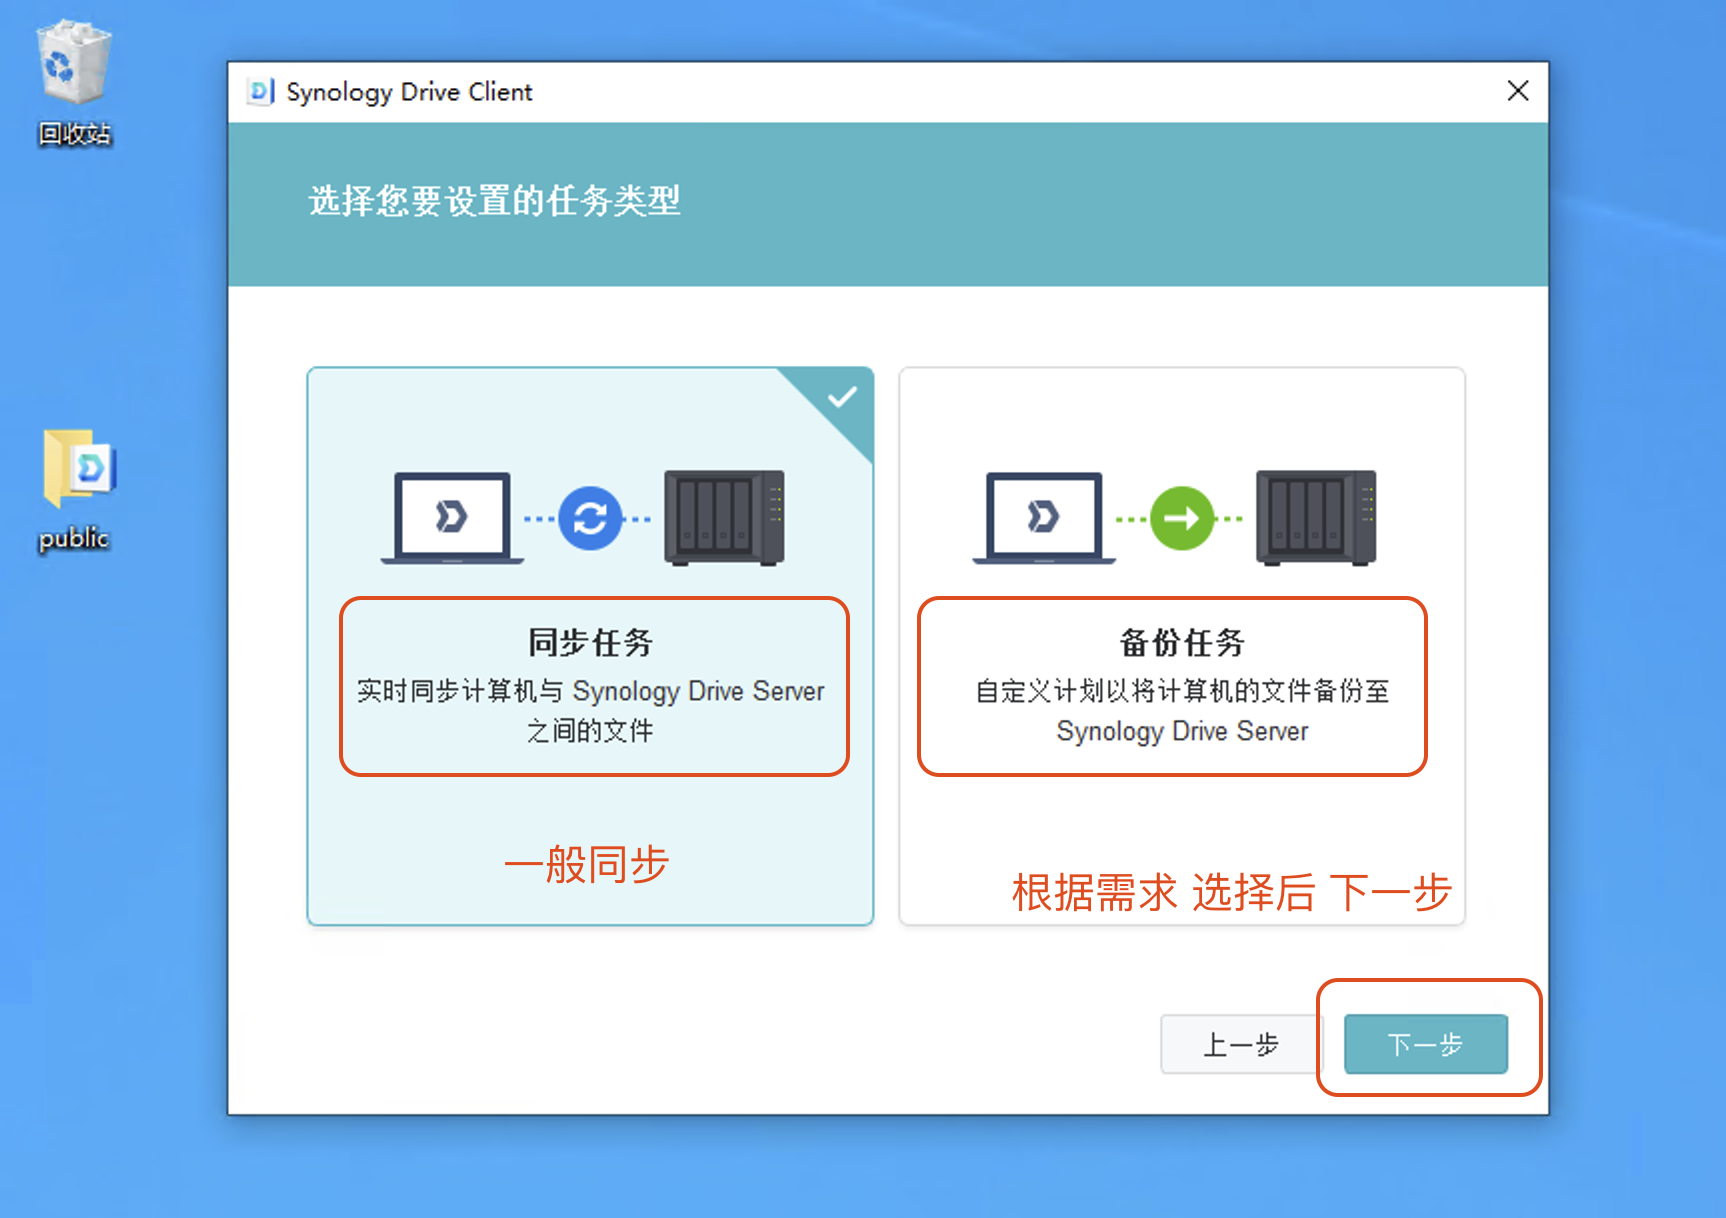
Task: Open the Recycle Bin (回收站) desktop icon
Action: coord(74,82)
